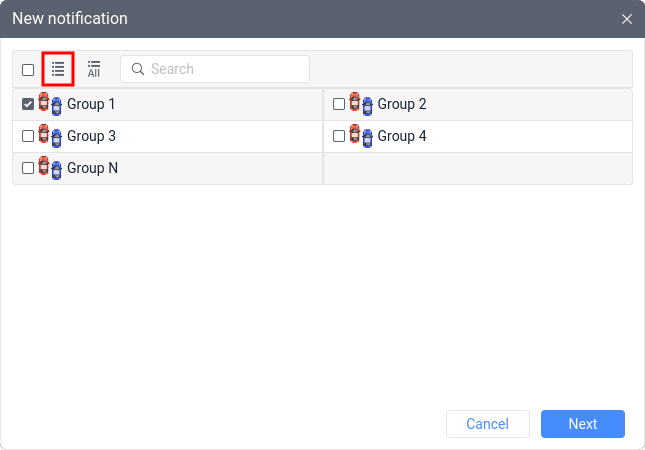Viewport: 645px width, 450px height.
Task: Click the list view icon
Action: [x=58, y=69]
